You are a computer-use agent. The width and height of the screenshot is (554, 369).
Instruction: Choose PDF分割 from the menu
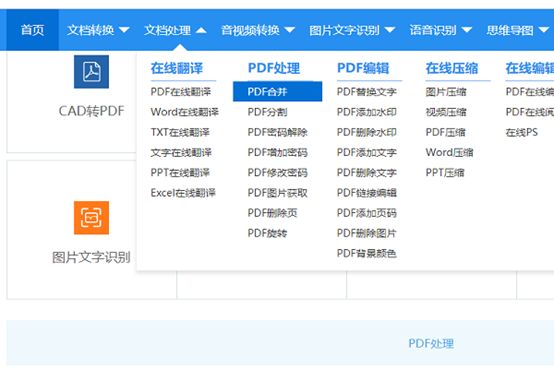[267, 112]
